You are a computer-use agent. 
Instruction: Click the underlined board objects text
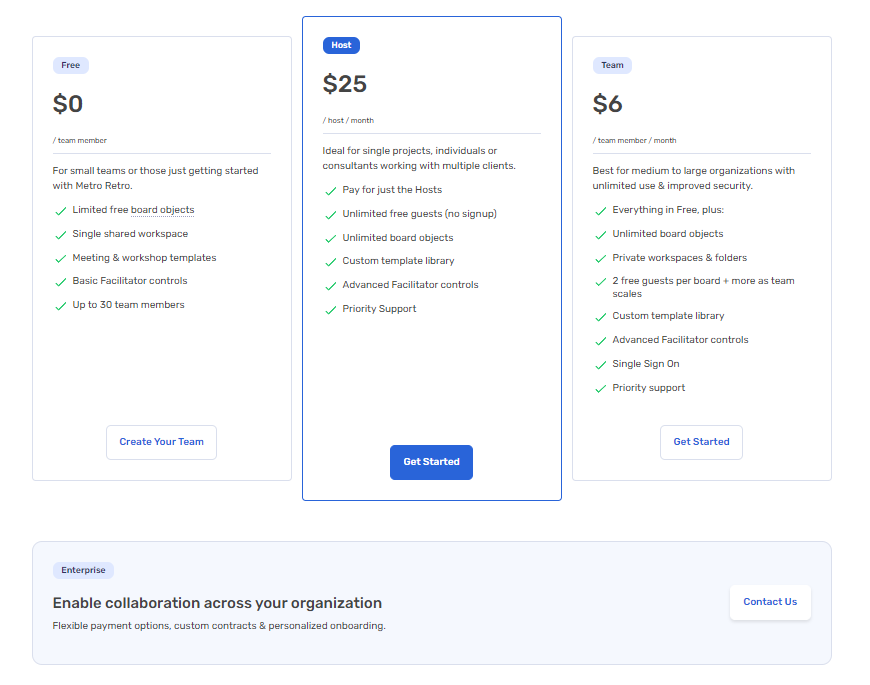tap(162, 210)
